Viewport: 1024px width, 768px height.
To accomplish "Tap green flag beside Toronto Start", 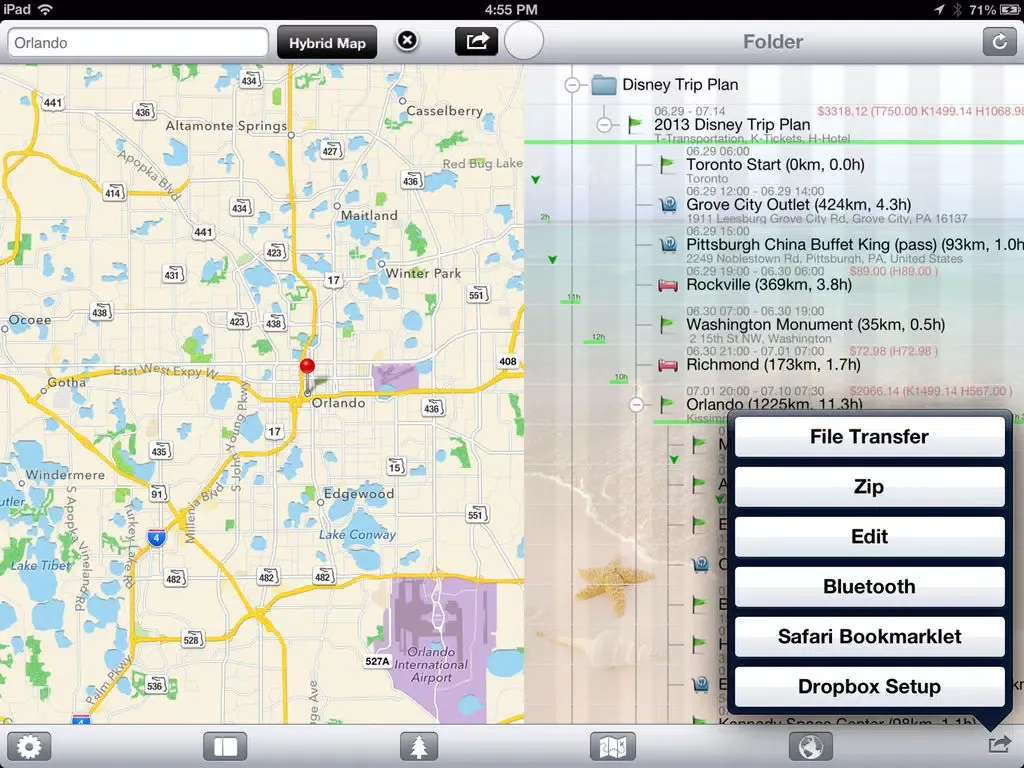I will pyautogui.click(x=667, y=164).
